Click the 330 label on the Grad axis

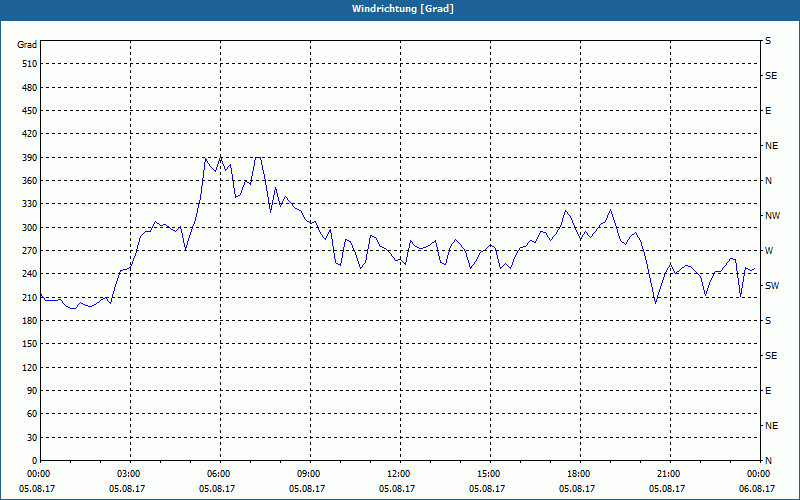pos(30,204)
